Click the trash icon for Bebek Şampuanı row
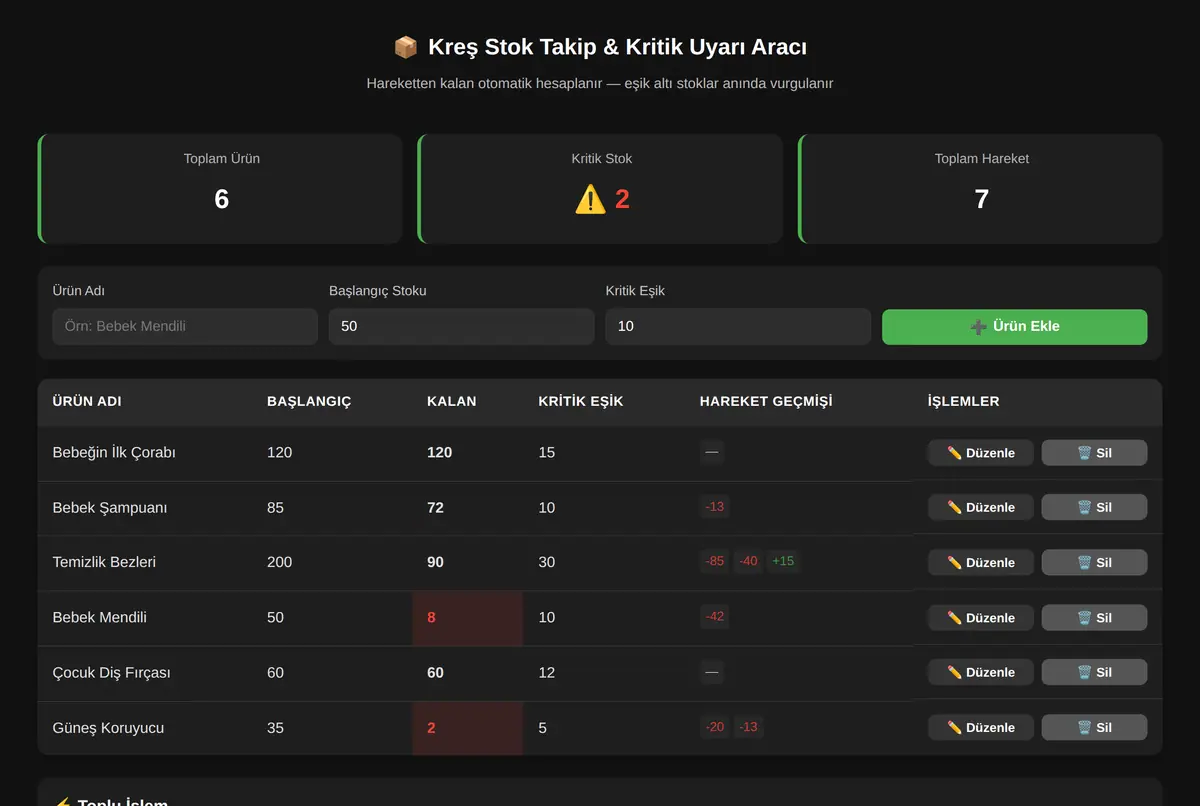The width and height of the screenshot is (1200, 806). point(1084,508)
